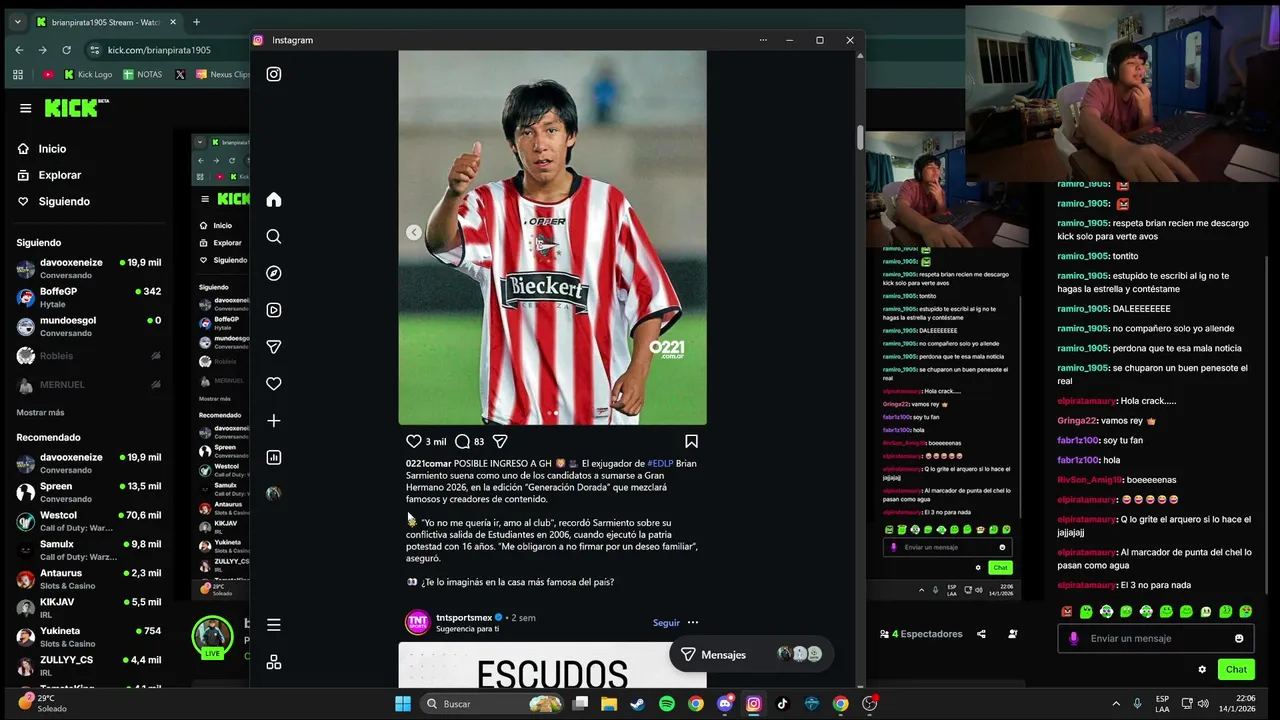The width and height of the screenshot is (1280, 720).
Task: Like the 0221comar post with heart icon
Action: pos(413,441)
